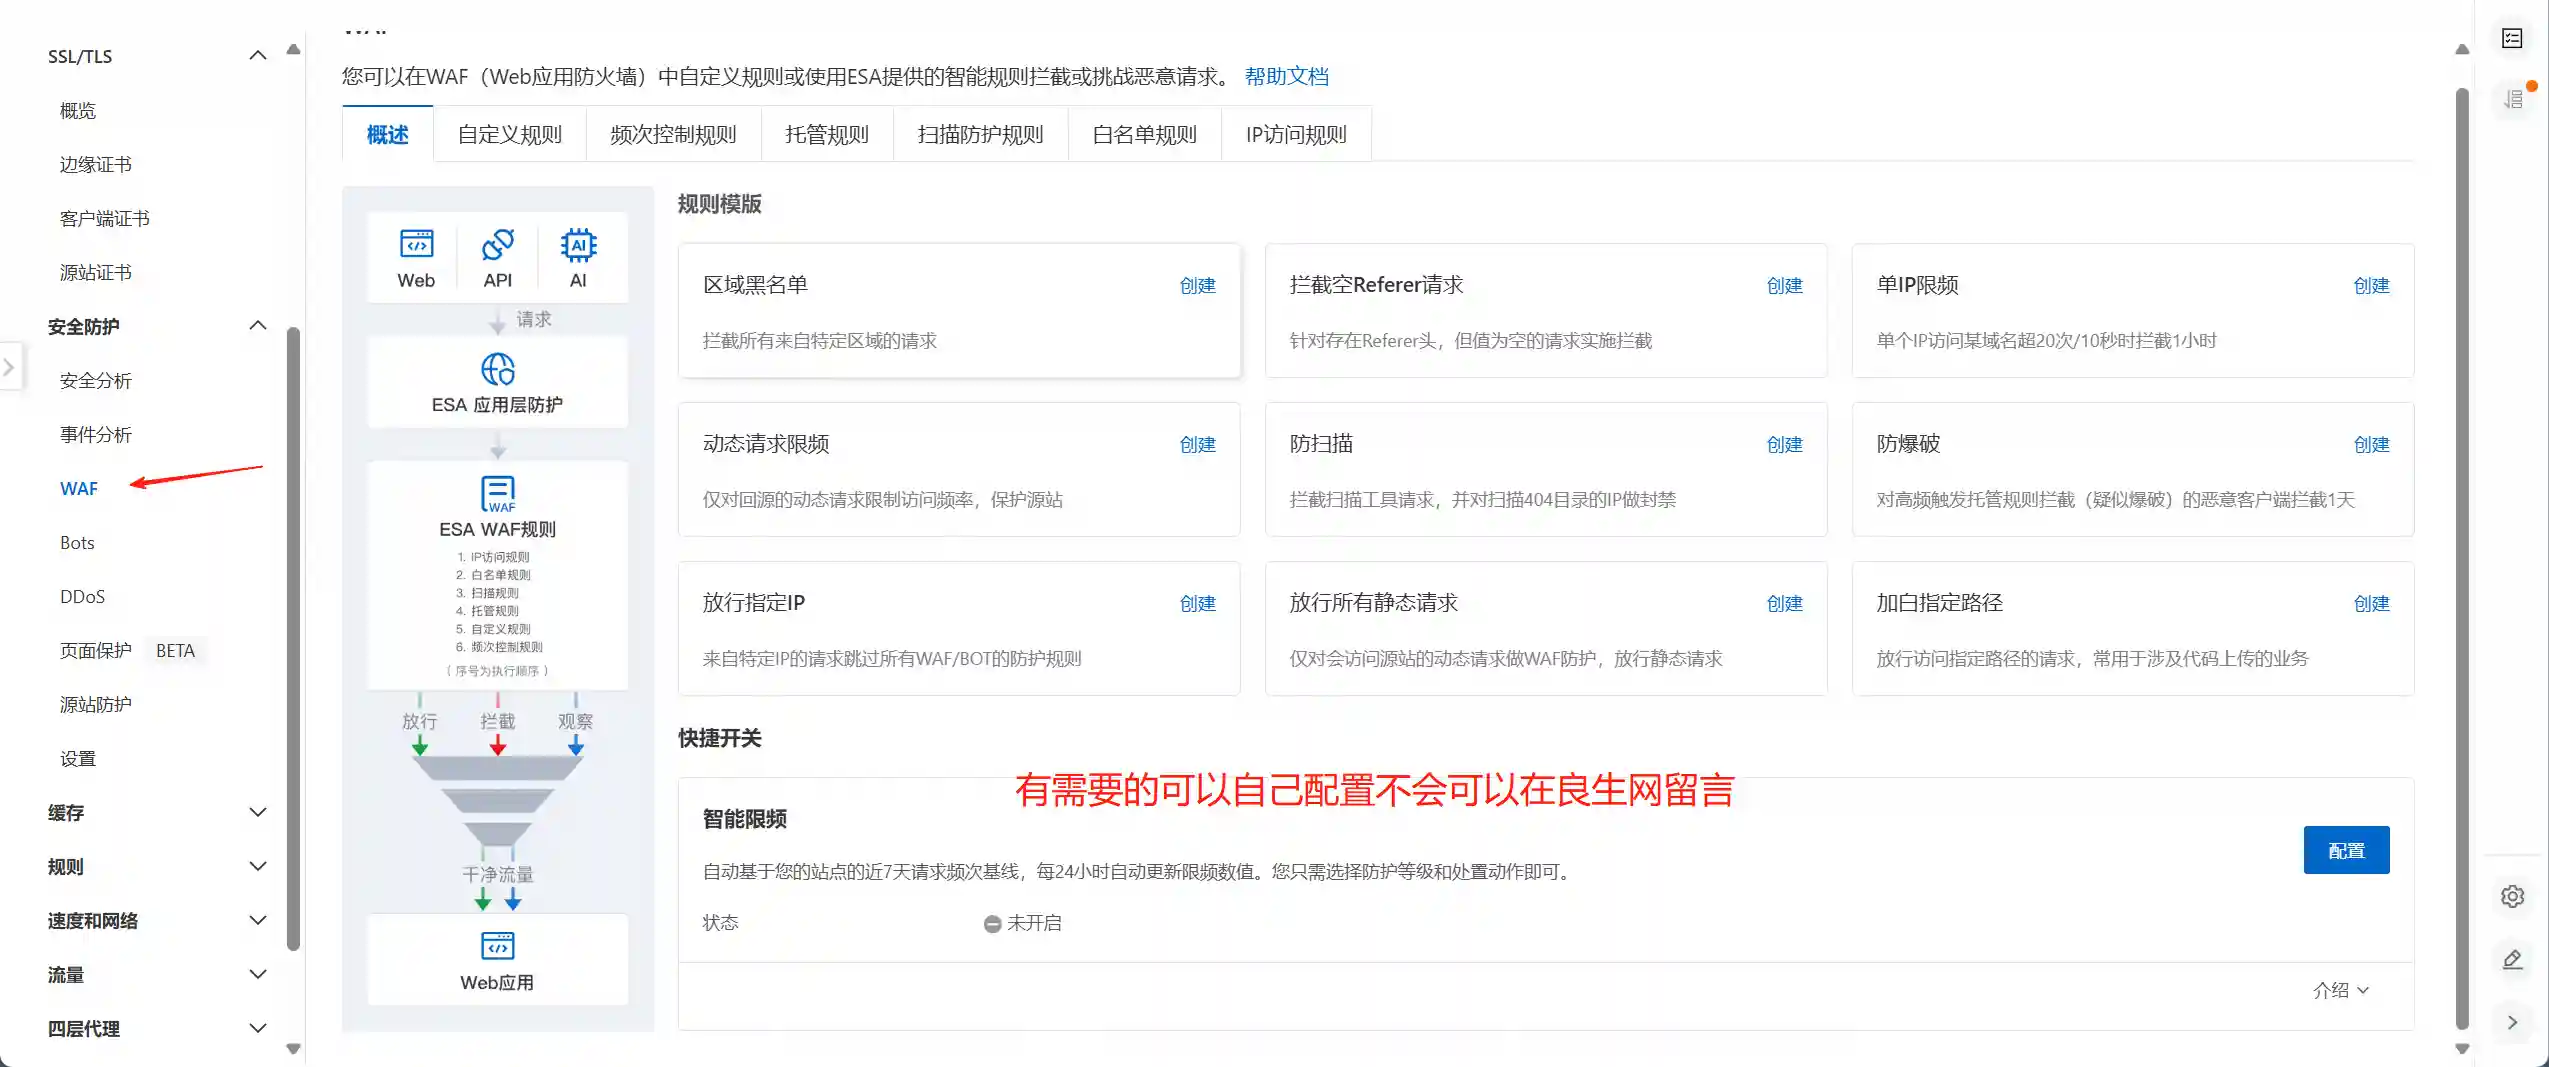Viewport: 2549px width, 1067px height.
Task: Click the pencil edit icon on right sidebar
Action: (2514, 960)
